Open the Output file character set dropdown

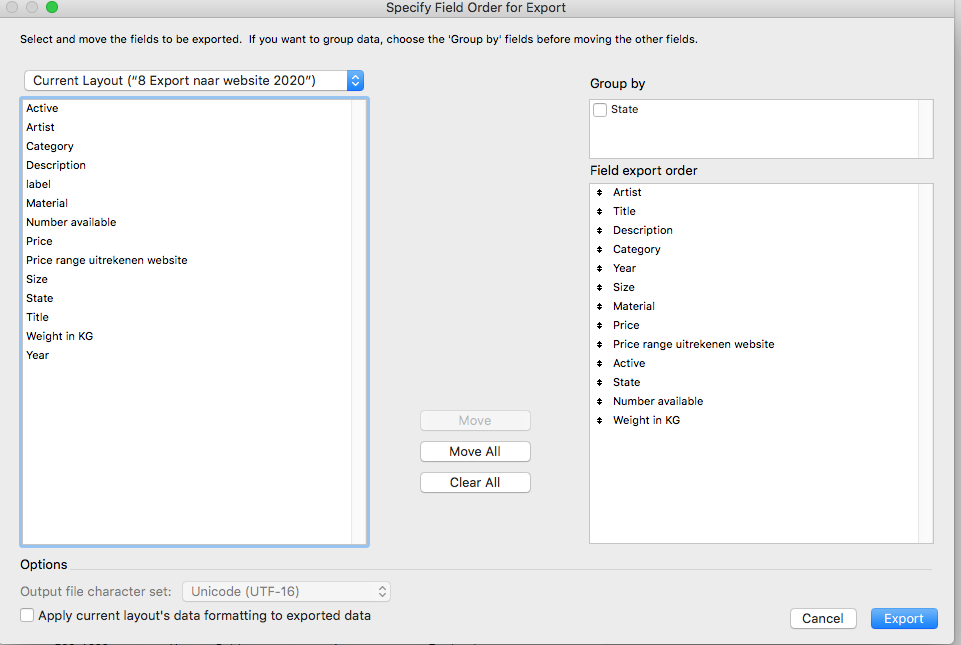[286, 592]
